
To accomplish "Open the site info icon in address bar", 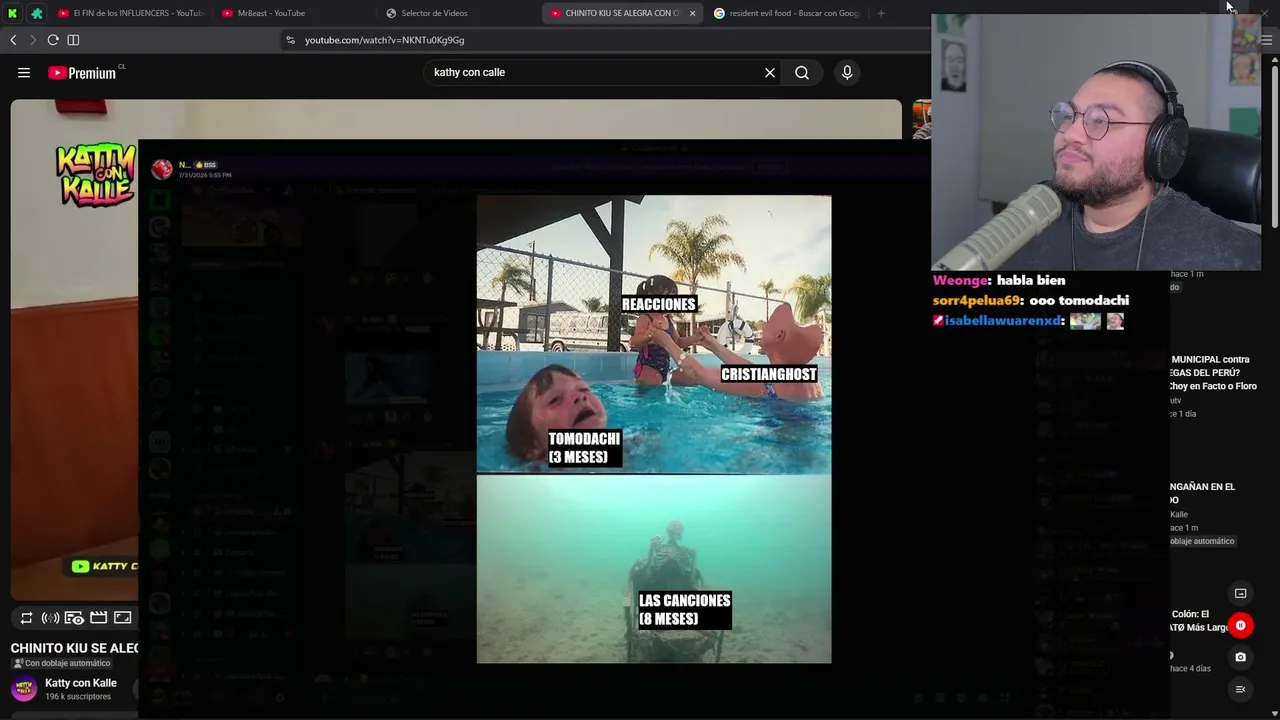I will [290, 40].
